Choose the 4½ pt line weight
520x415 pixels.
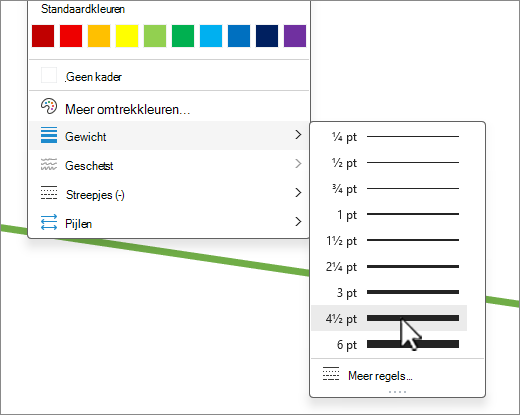(x=389, y=318)
